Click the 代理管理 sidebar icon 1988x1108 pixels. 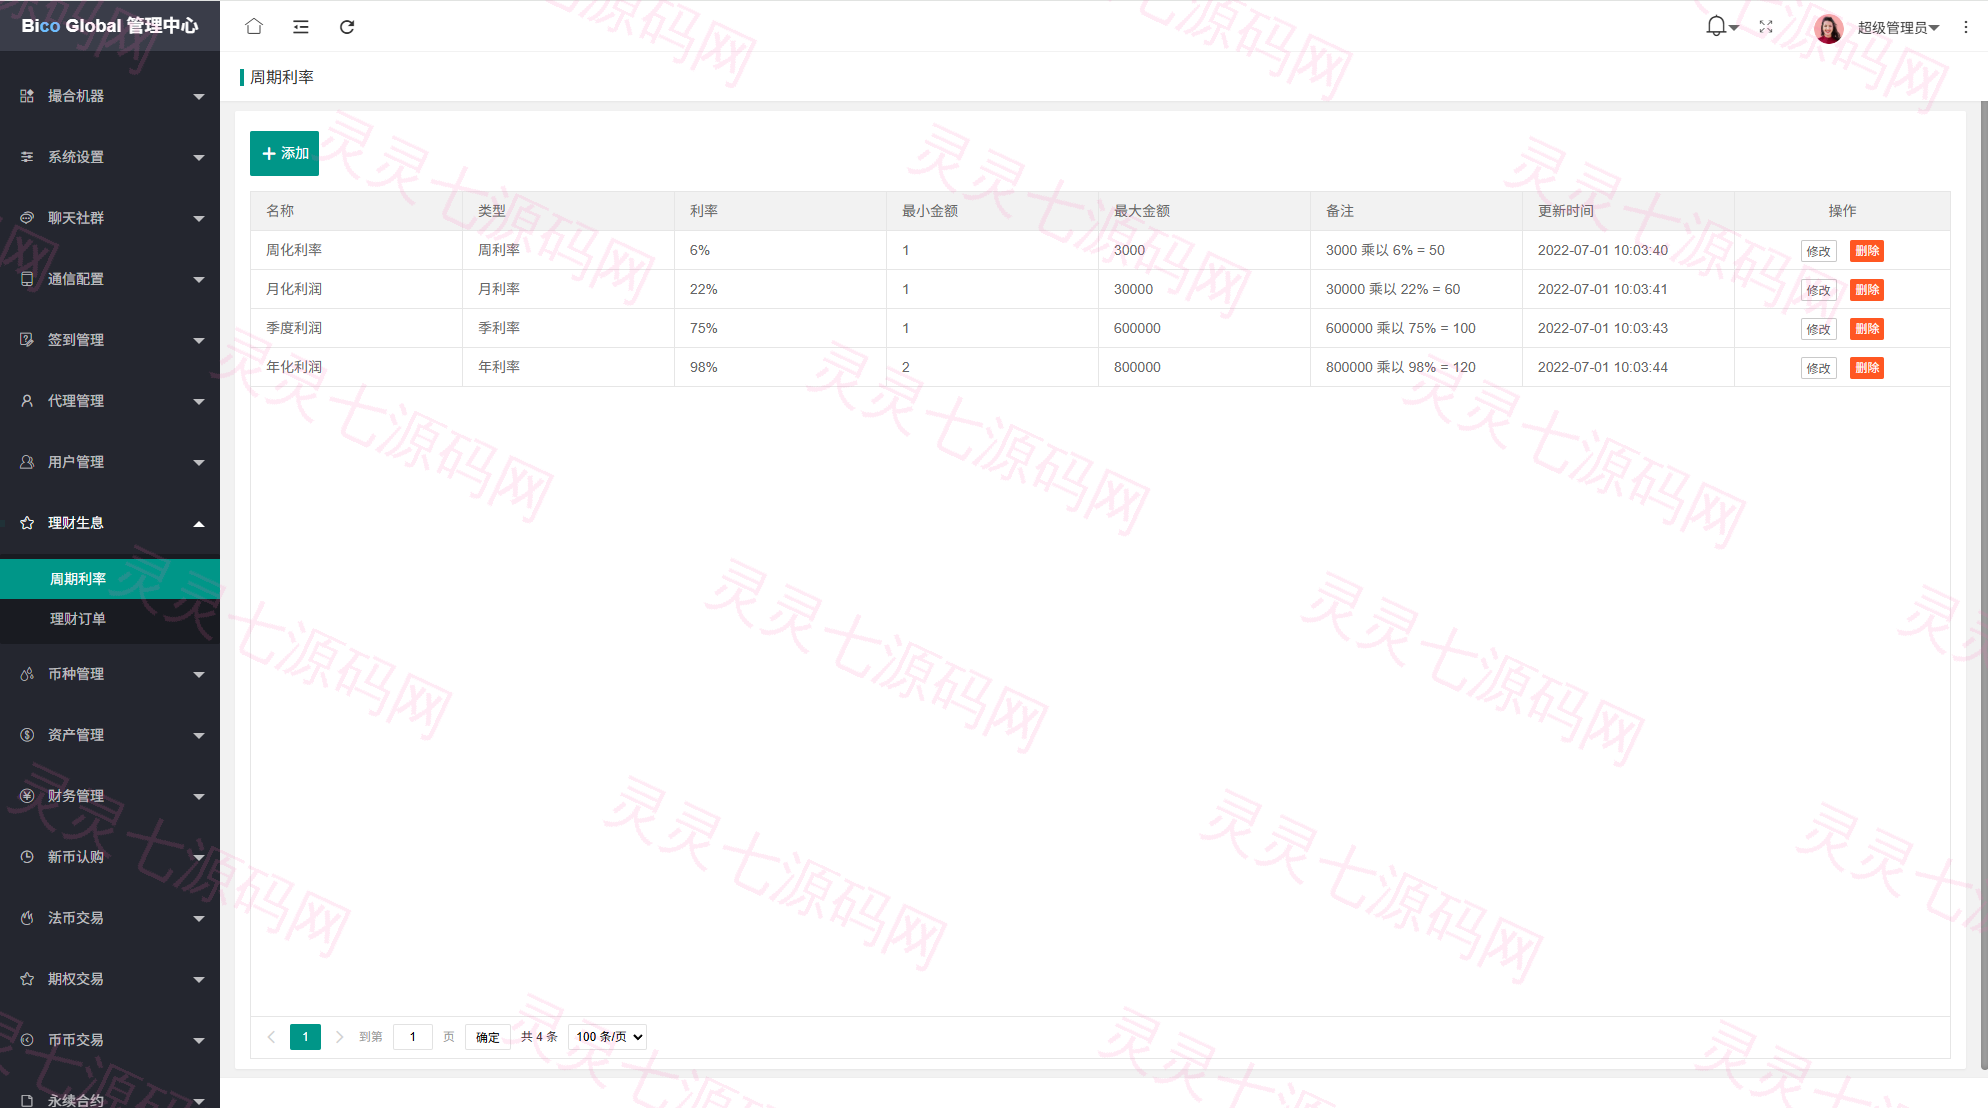(27, 401)
